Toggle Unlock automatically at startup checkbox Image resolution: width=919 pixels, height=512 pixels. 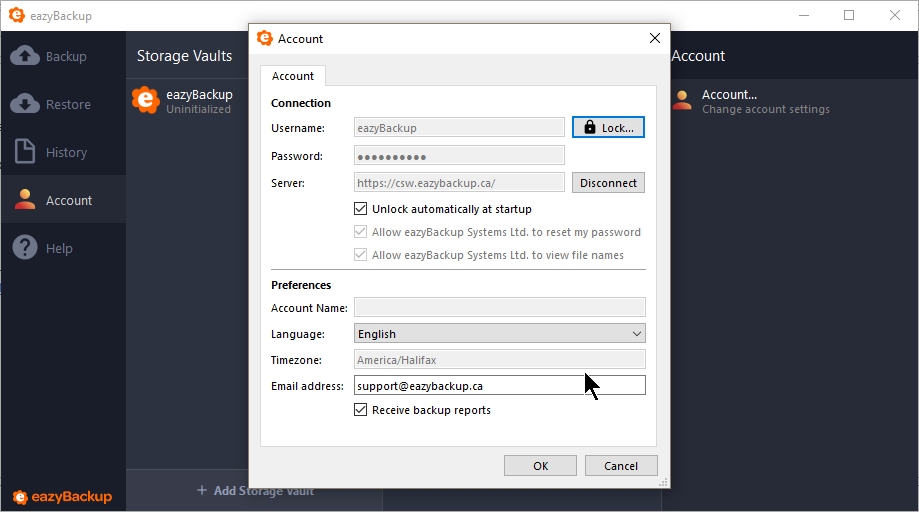tap(360, 209)
